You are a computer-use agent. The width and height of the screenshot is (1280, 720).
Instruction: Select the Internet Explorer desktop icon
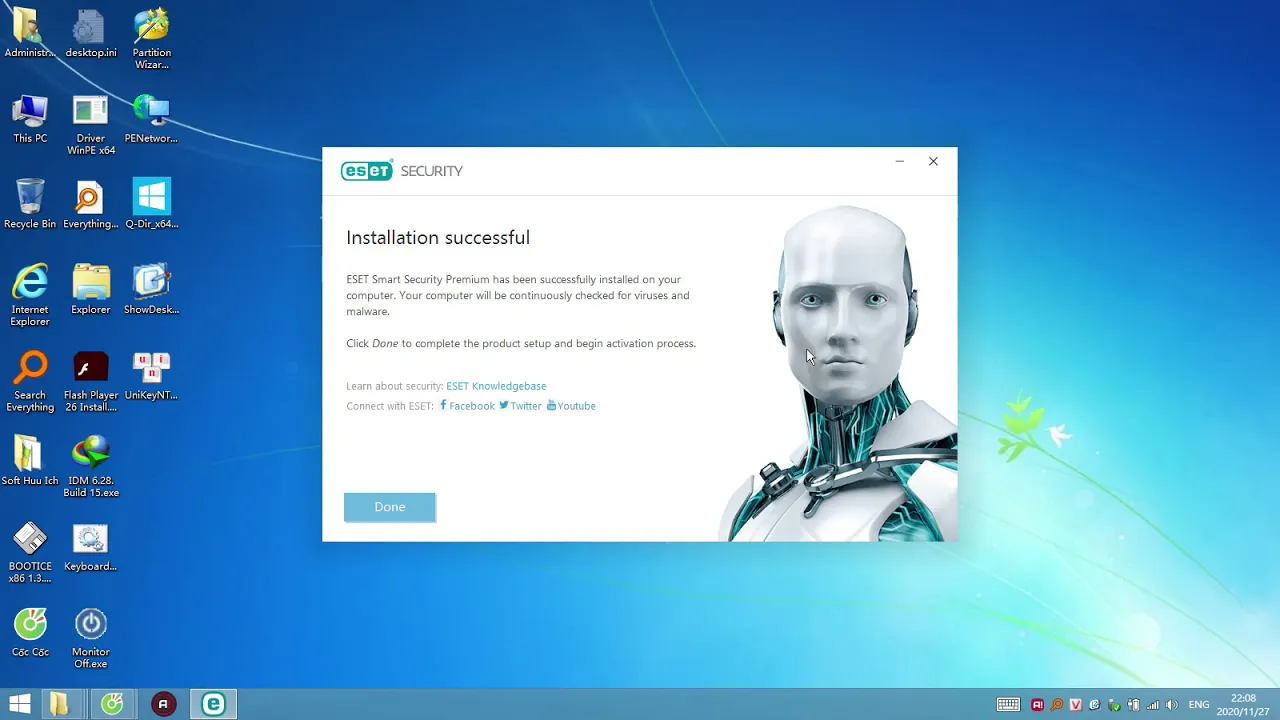point(30,296)
